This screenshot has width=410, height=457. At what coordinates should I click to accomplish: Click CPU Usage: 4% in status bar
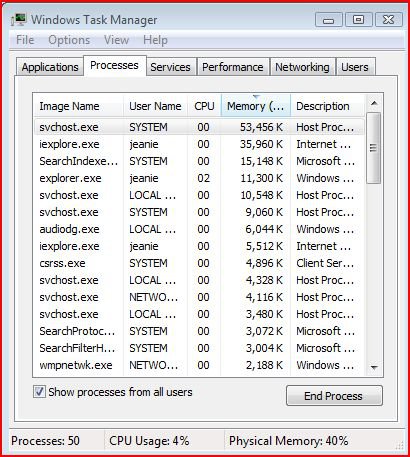149,441
